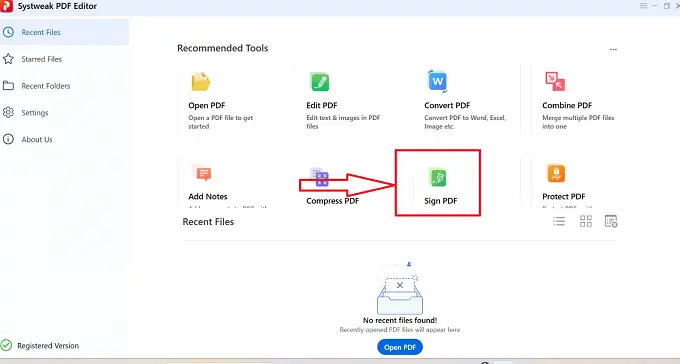Click the green Registered Version checkmark icon
This screenshot has width=680, height=364.
point(6,345)
